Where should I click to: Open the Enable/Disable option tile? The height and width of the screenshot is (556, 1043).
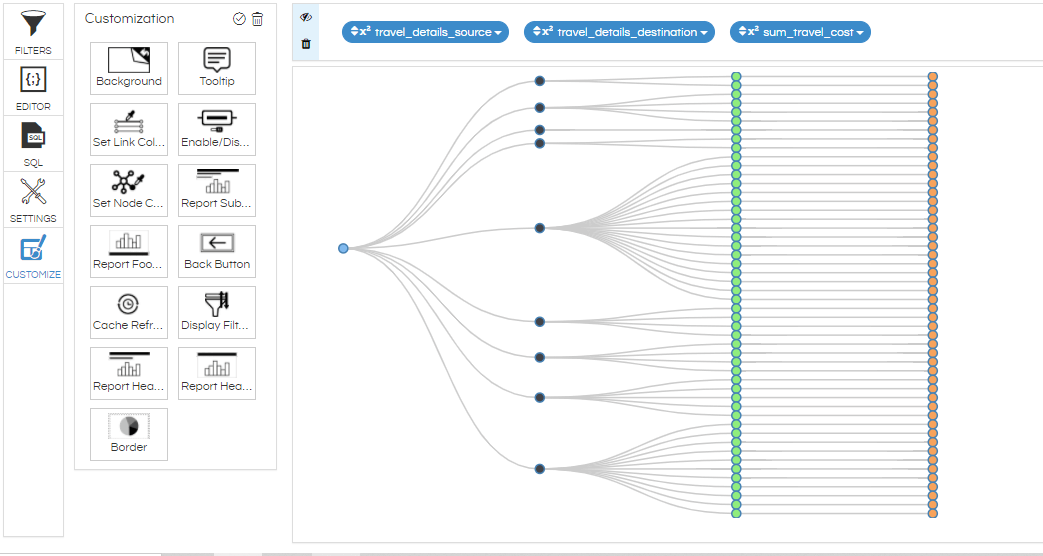(x=217, y=130)
